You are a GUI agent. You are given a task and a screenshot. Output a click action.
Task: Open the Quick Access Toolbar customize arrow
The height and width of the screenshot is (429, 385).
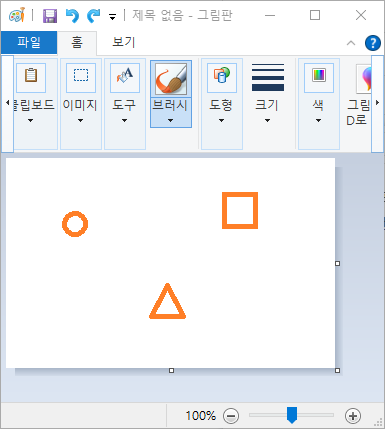(113, 17)
